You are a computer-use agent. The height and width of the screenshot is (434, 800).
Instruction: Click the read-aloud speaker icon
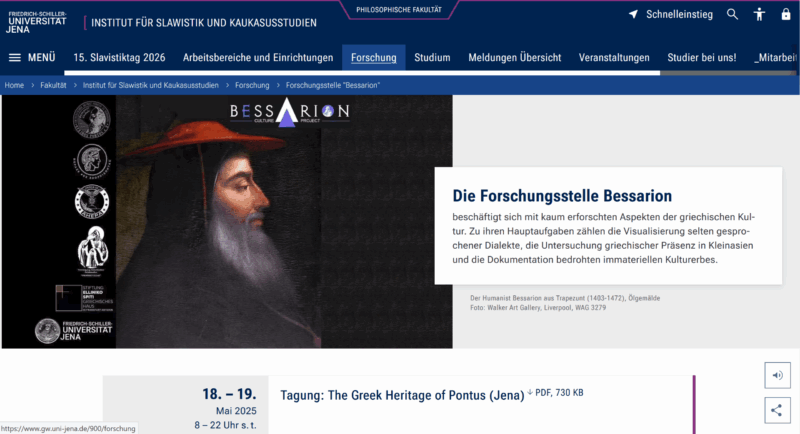point(776,375)
